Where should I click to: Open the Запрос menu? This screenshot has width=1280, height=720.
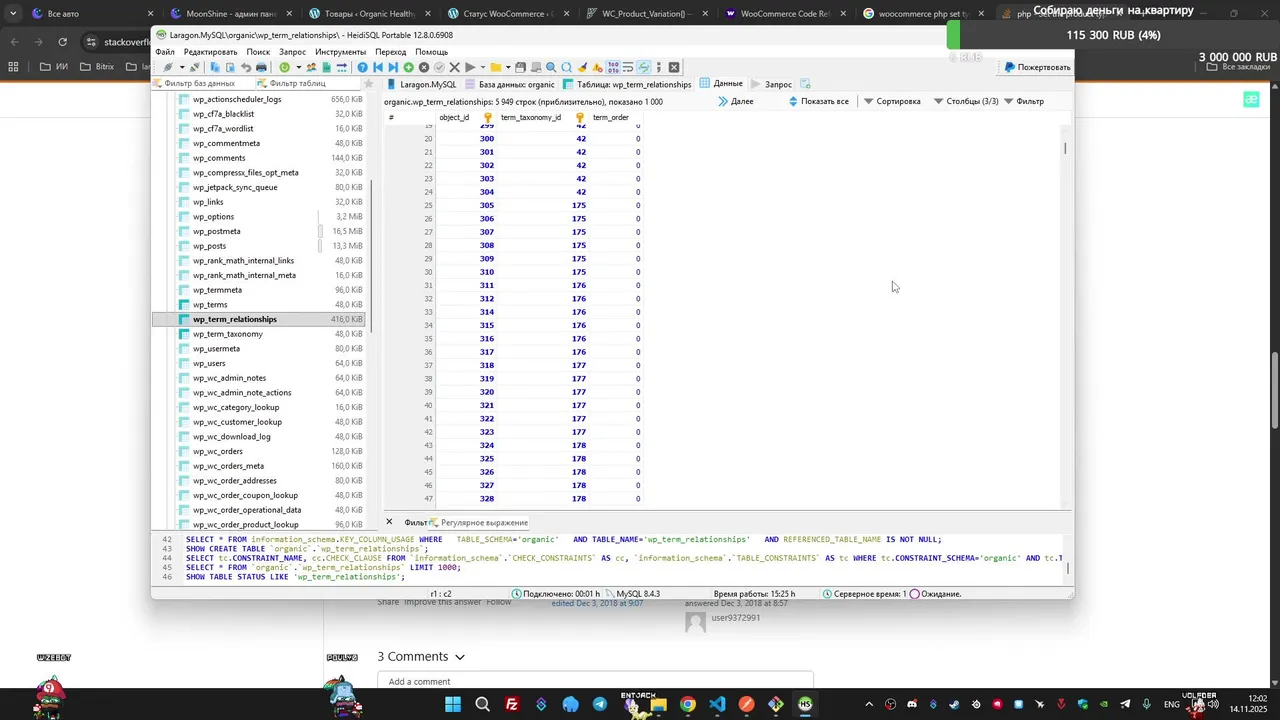[293, 51]
